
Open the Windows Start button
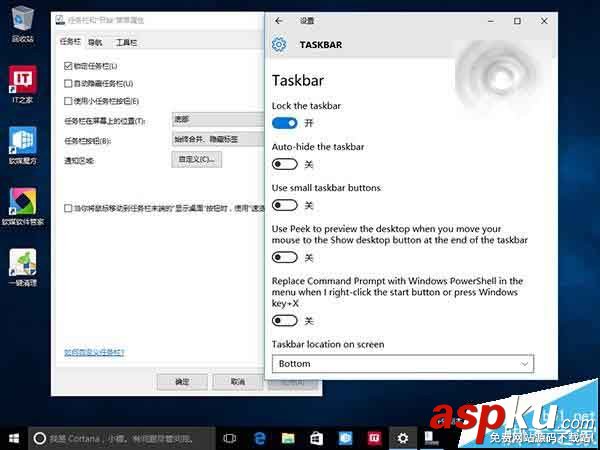tap(14, 439)
